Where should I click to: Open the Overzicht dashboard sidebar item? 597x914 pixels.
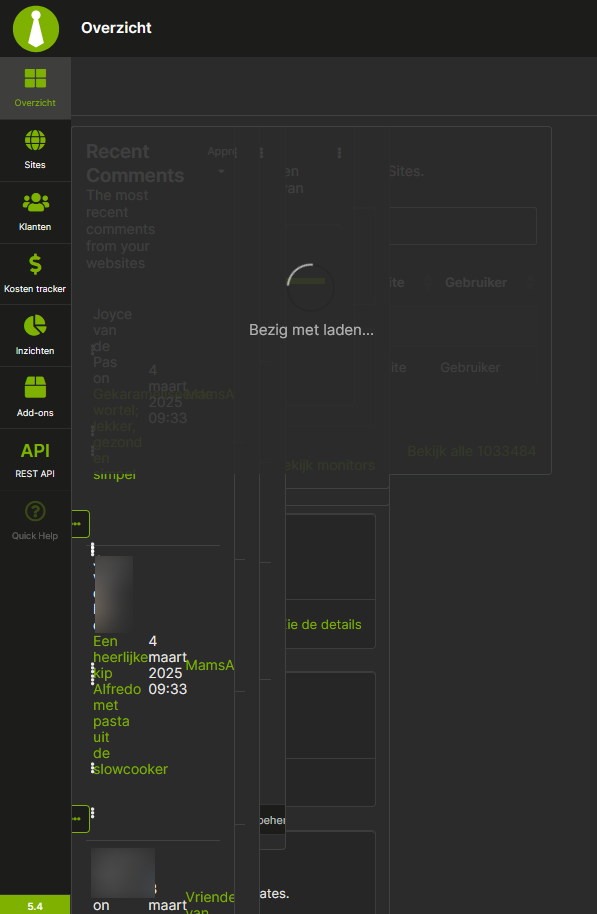[x=35, y=89]
